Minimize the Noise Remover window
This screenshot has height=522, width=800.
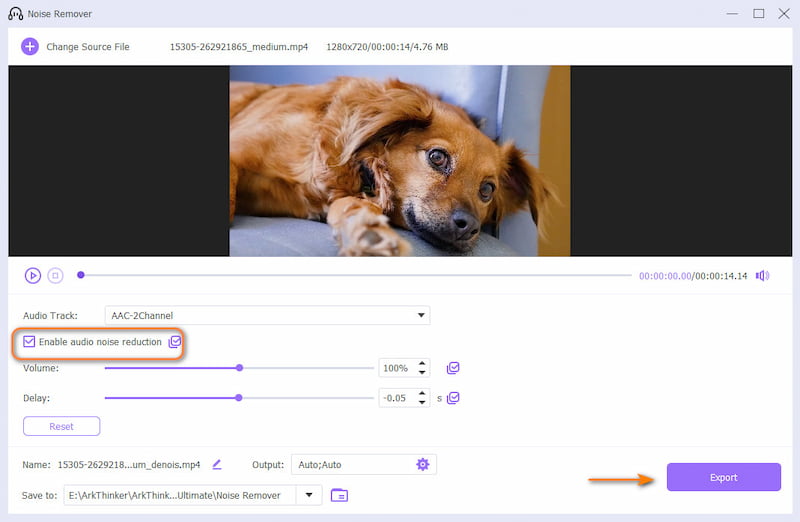tap(732, 14)
